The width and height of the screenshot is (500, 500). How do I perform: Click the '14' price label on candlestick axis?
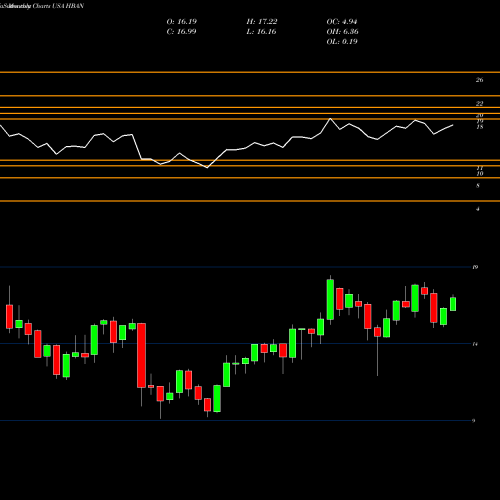coord(475,344)
